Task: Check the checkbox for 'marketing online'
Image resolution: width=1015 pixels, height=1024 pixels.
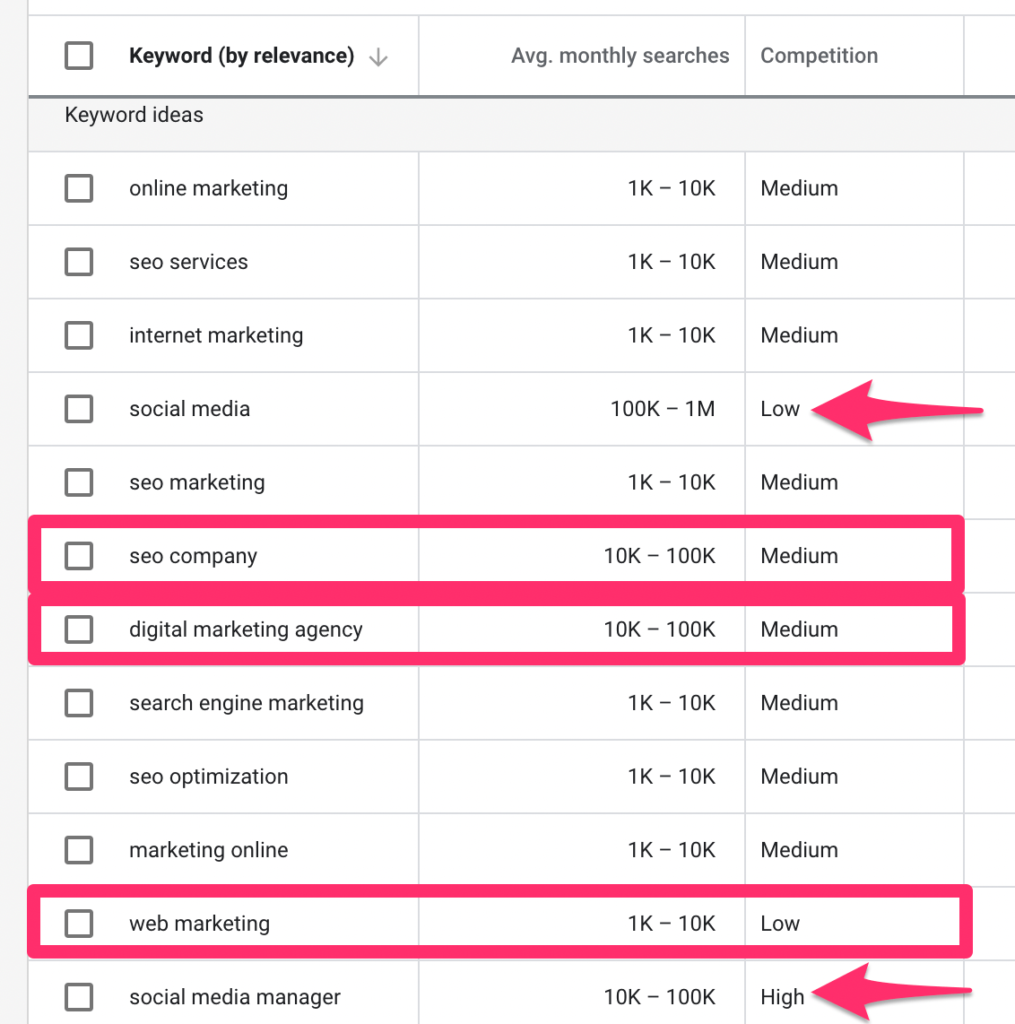Action: (79, 850)
